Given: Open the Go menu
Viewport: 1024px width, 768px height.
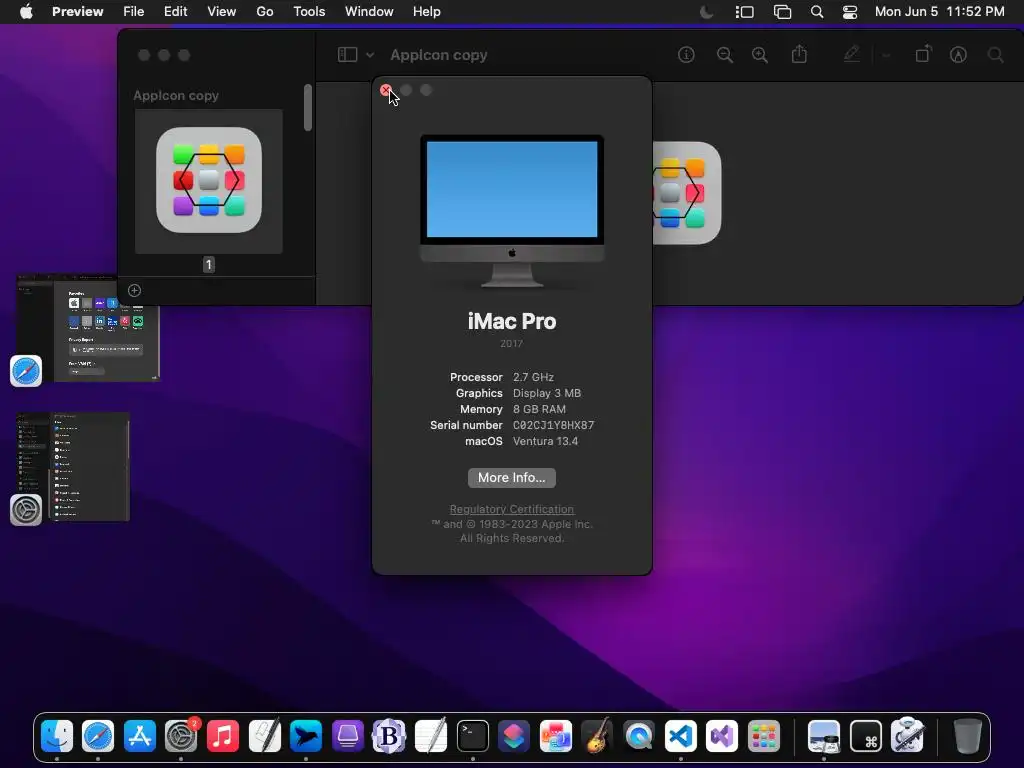Looking at the screenshot, I should coord(264,12).
